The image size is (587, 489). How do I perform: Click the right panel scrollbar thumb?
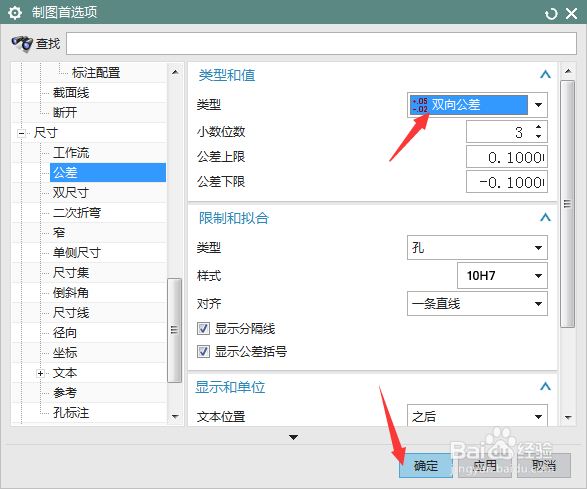[x=568, y=204]
